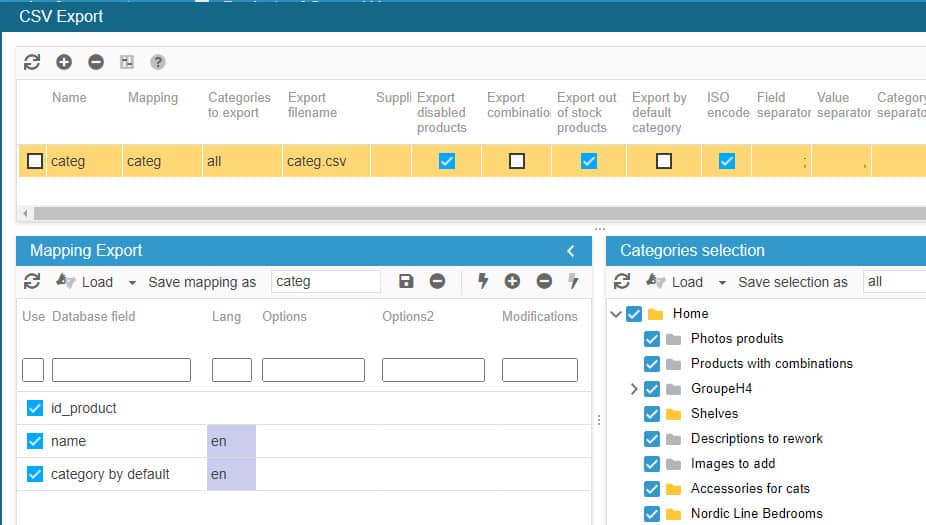
Task: Uncheck the id_product field checkbox
Action: pyautogui.click(x=35, y=408)
